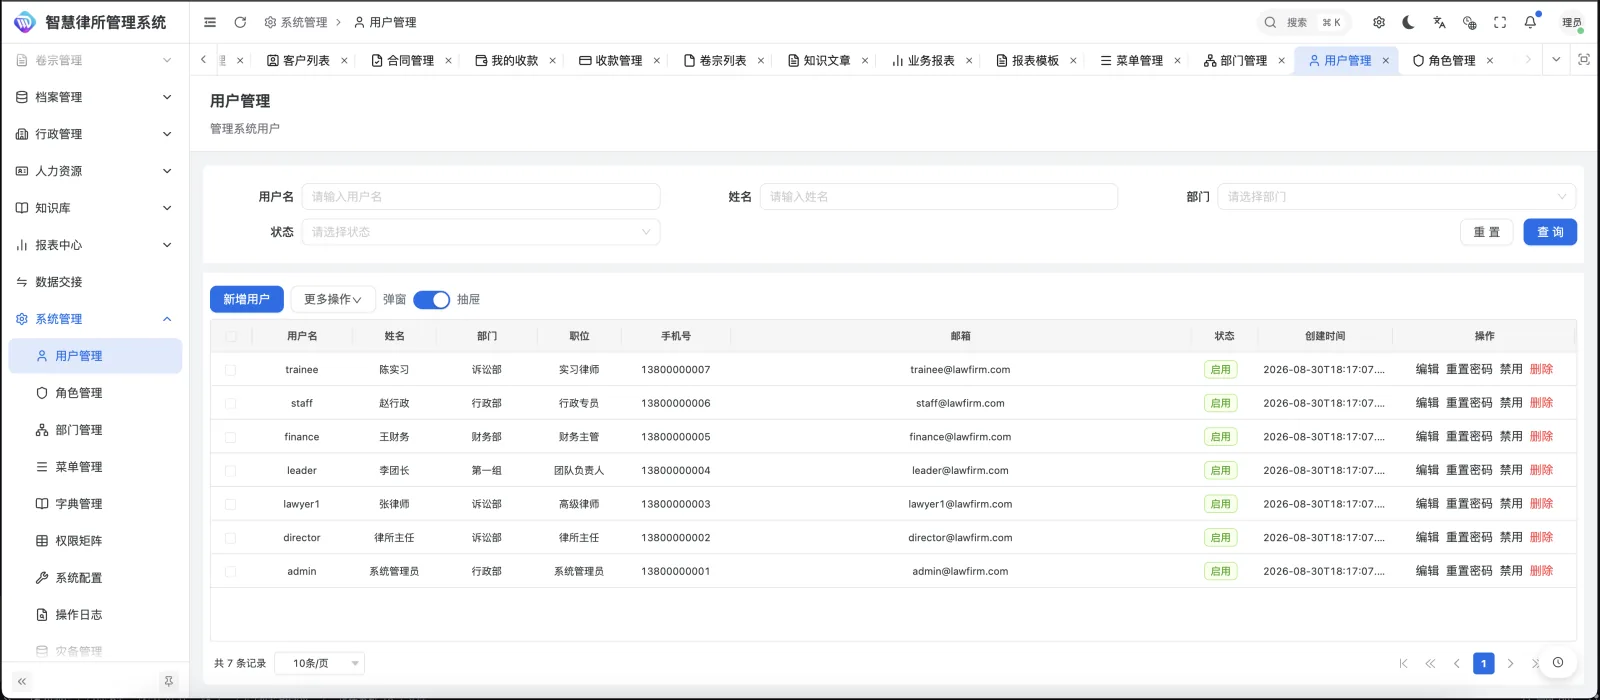Viewport: 1600px width, 700px height.
Task: Click 删除 for the lawyer1 row
Action: coord(1541,504)
